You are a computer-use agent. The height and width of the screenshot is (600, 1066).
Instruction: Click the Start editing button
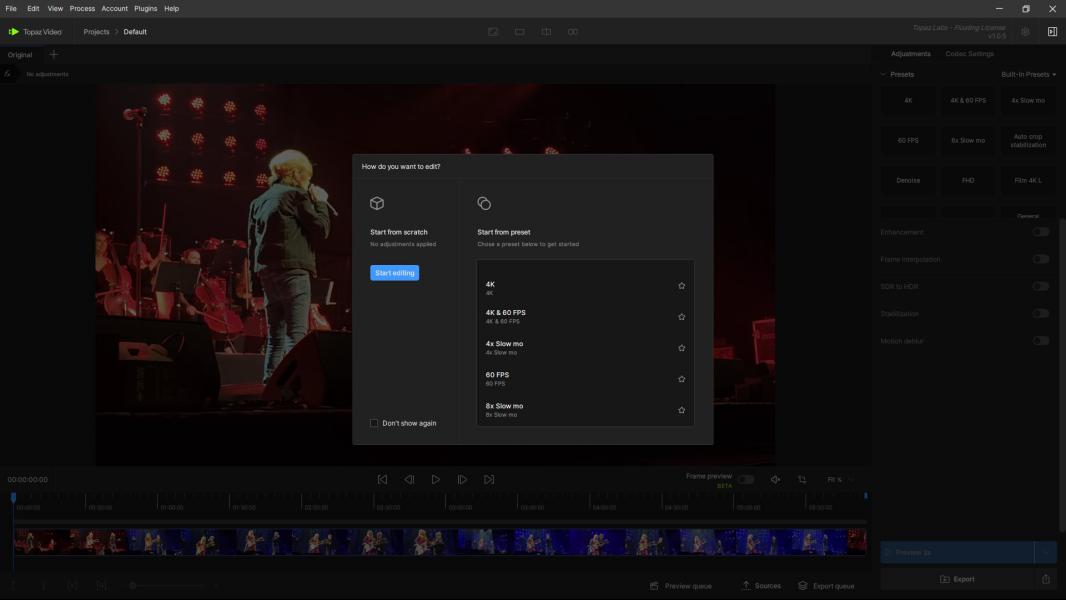tap(394, 273)
